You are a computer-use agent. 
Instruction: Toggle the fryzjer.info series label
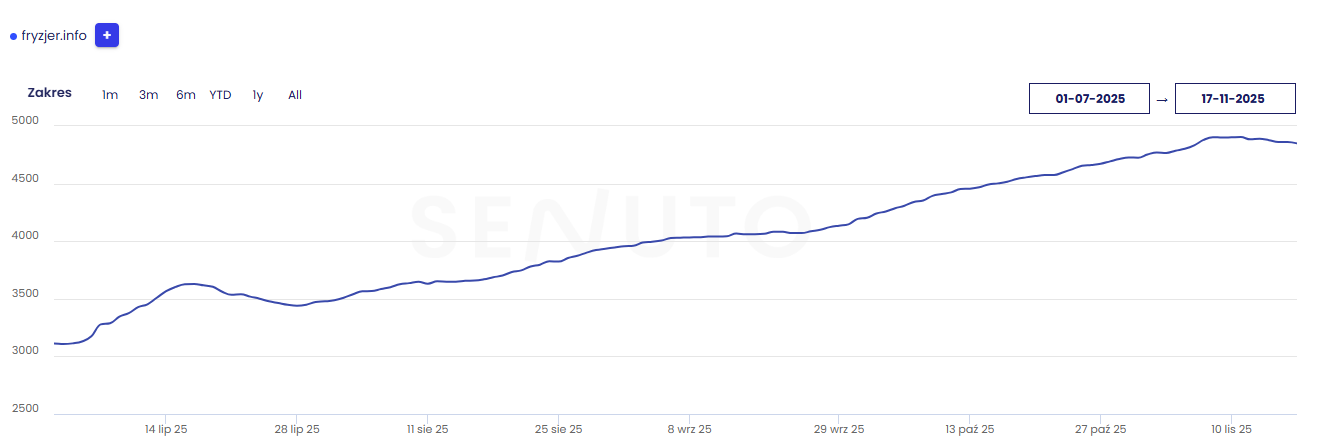coord(54,36)
